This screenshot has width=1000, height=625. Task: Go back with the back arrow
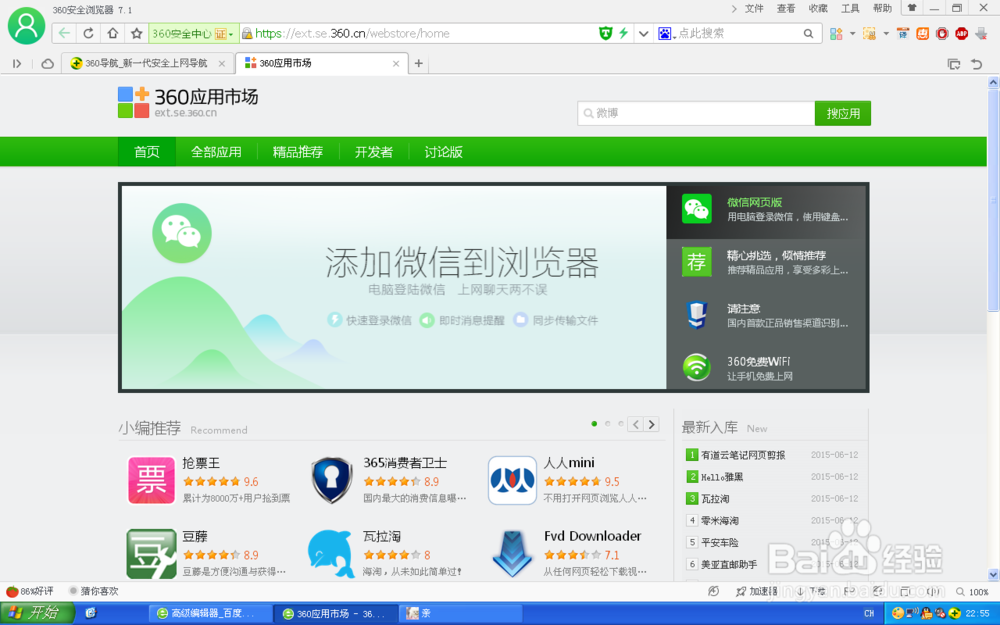point(64,34)
